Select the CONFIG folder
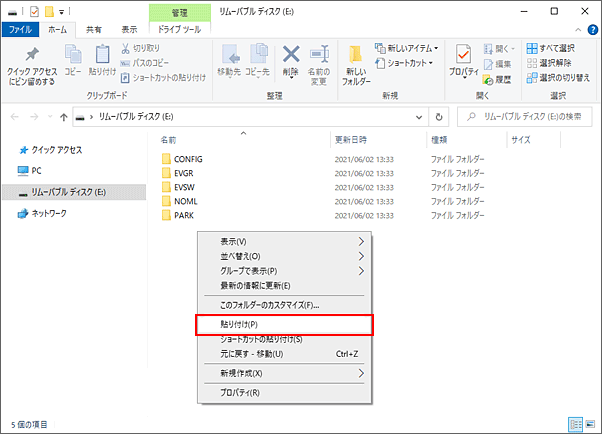602x434 pixels. point(188,159)
